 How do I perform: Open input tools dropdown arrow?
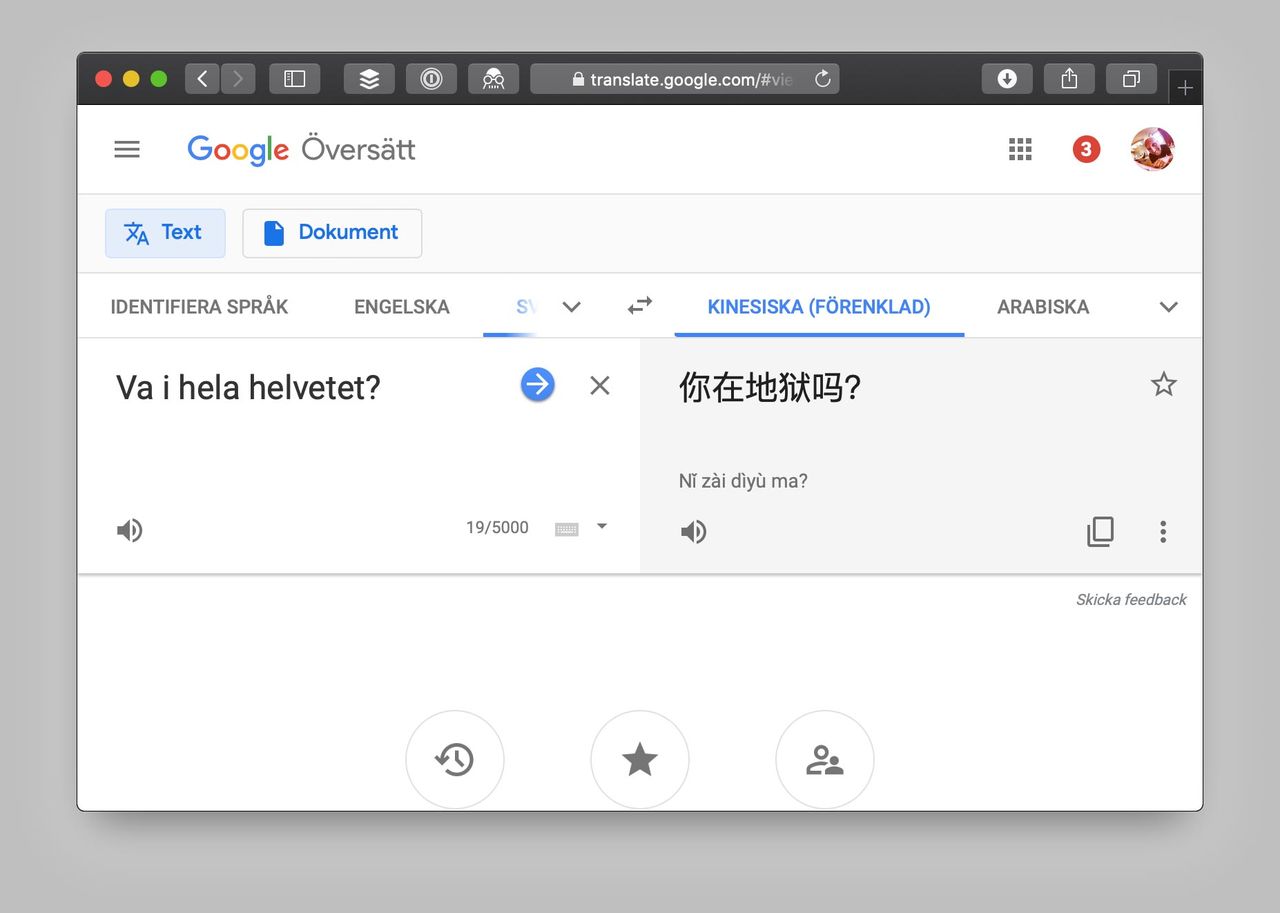pyautogui.click(x=602, y=526)
